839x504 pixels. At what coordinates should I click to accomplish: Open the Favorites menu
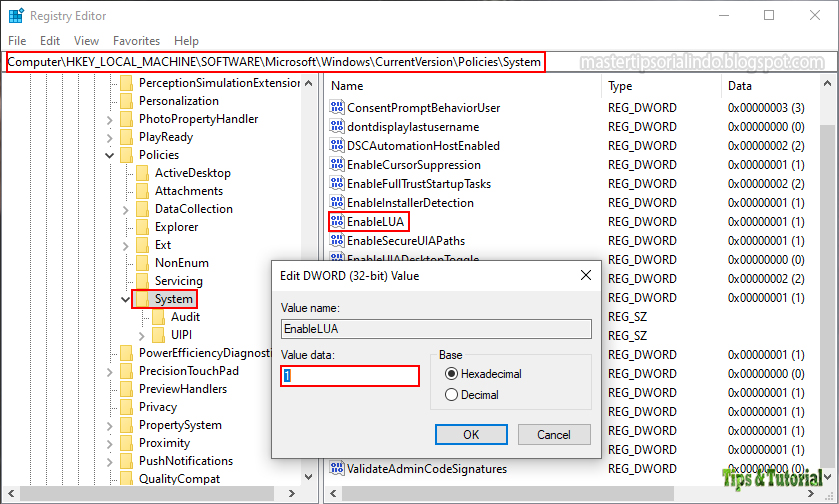coord(136,41)
